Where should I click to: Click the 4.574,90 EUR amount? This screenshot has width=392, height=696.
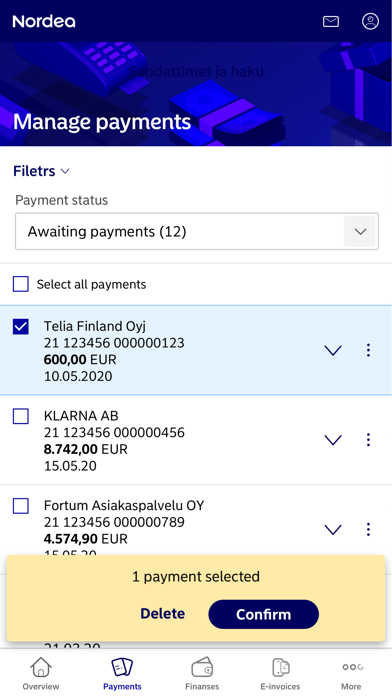[x=86, y=539]
